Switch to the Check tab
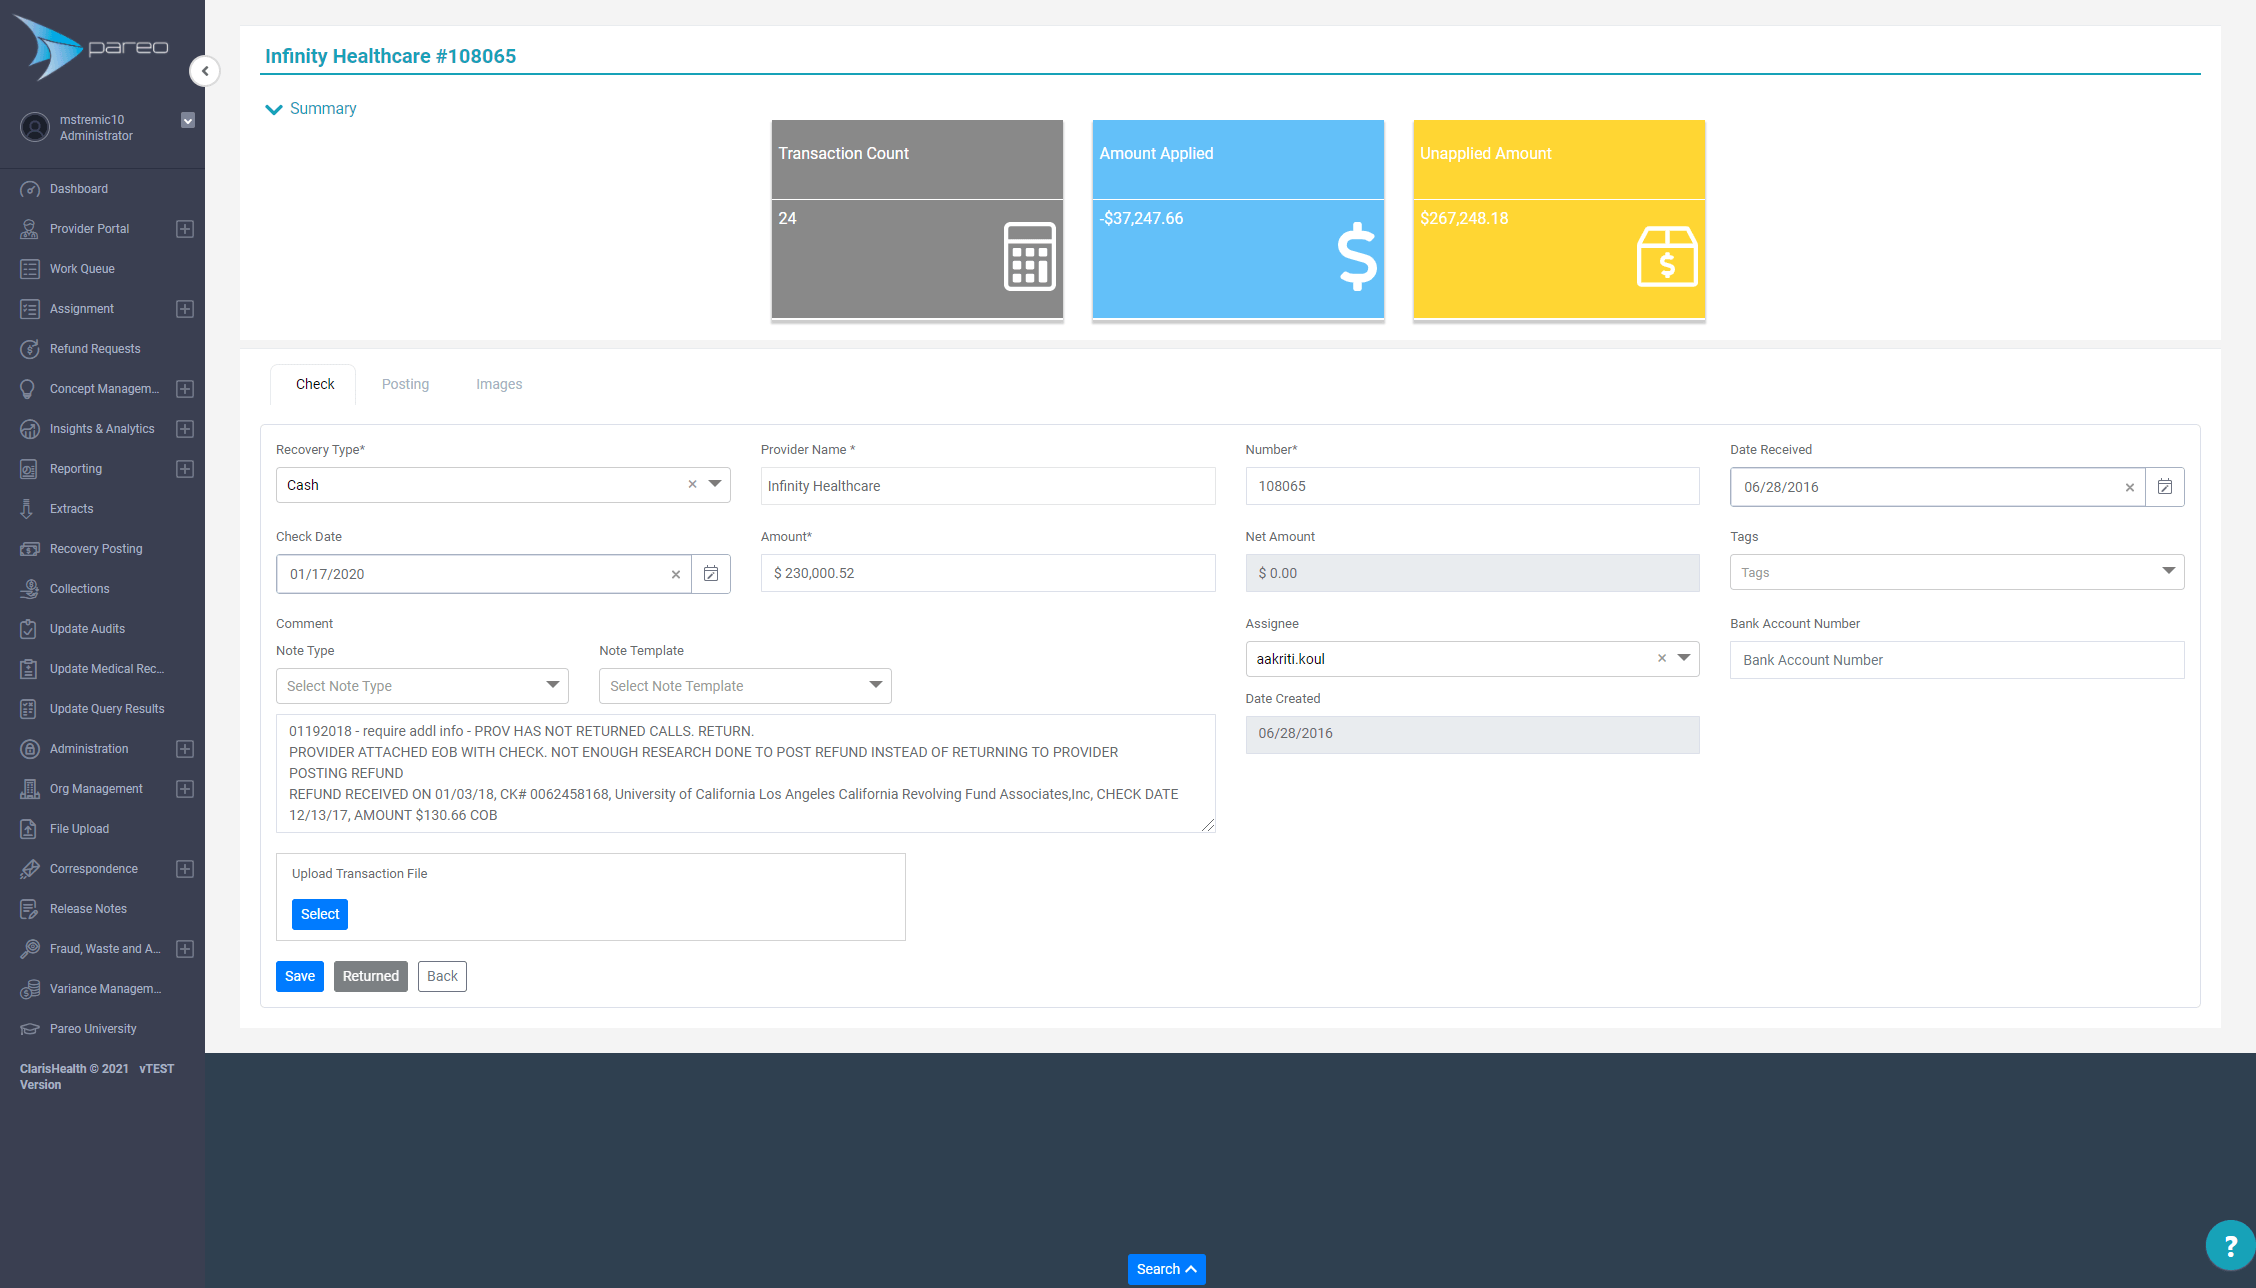This screenshot has width=2256, height=1288. pos(315,384)
